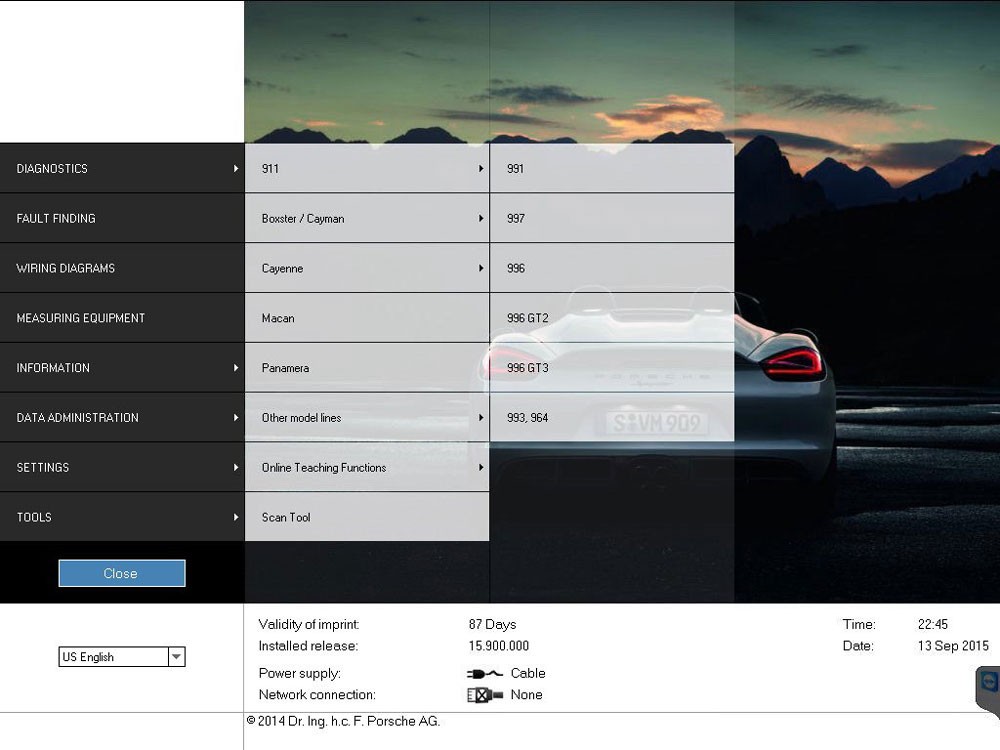The width and height of the screenshot is (1000, 750).
Task: Click the network connection status icon
Action: [x=484, y=695]
